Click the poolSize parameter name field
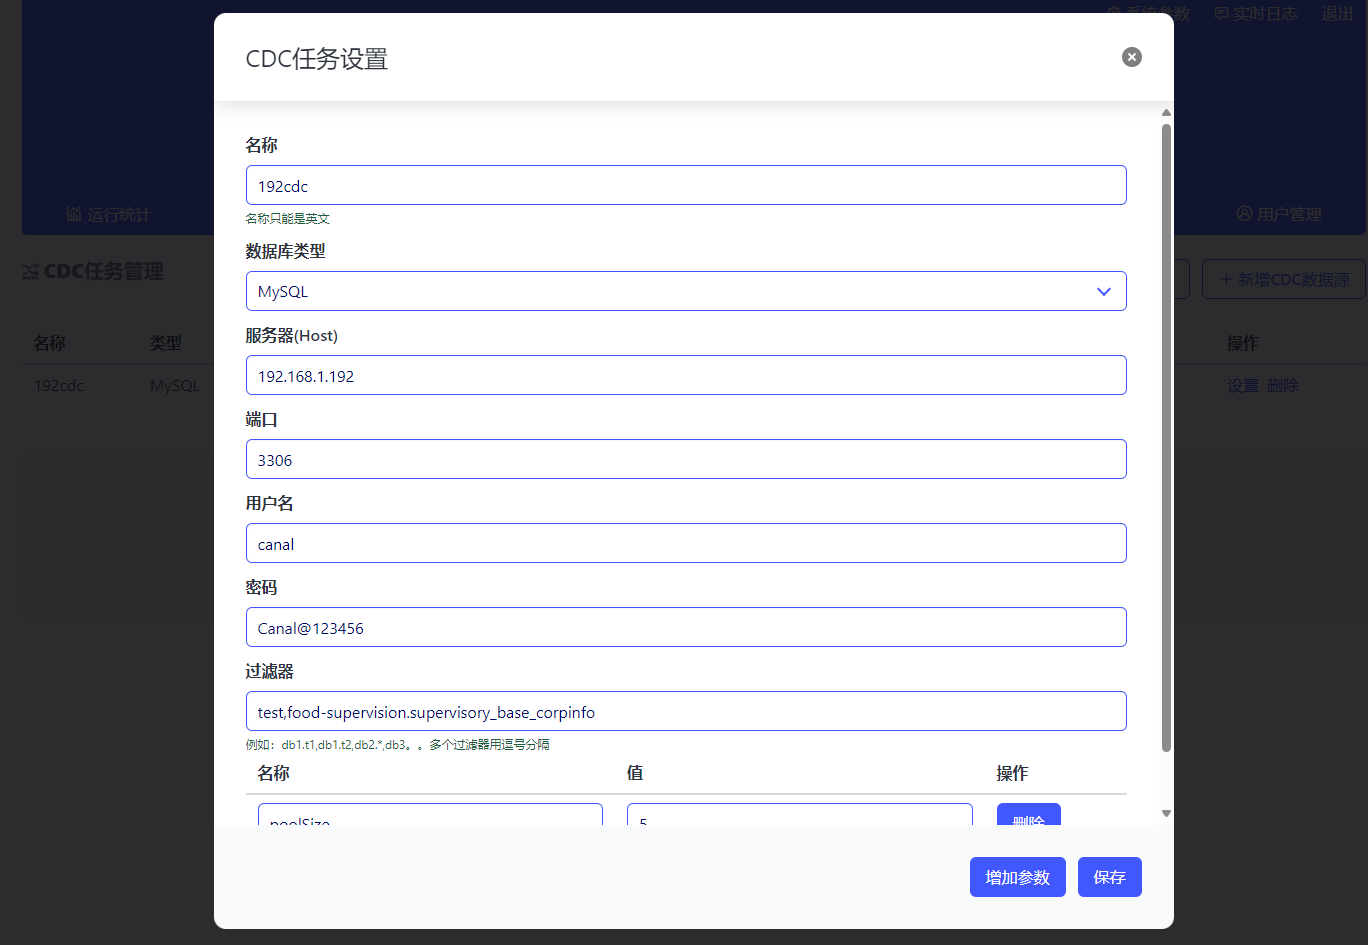 (x=430, y=816)
